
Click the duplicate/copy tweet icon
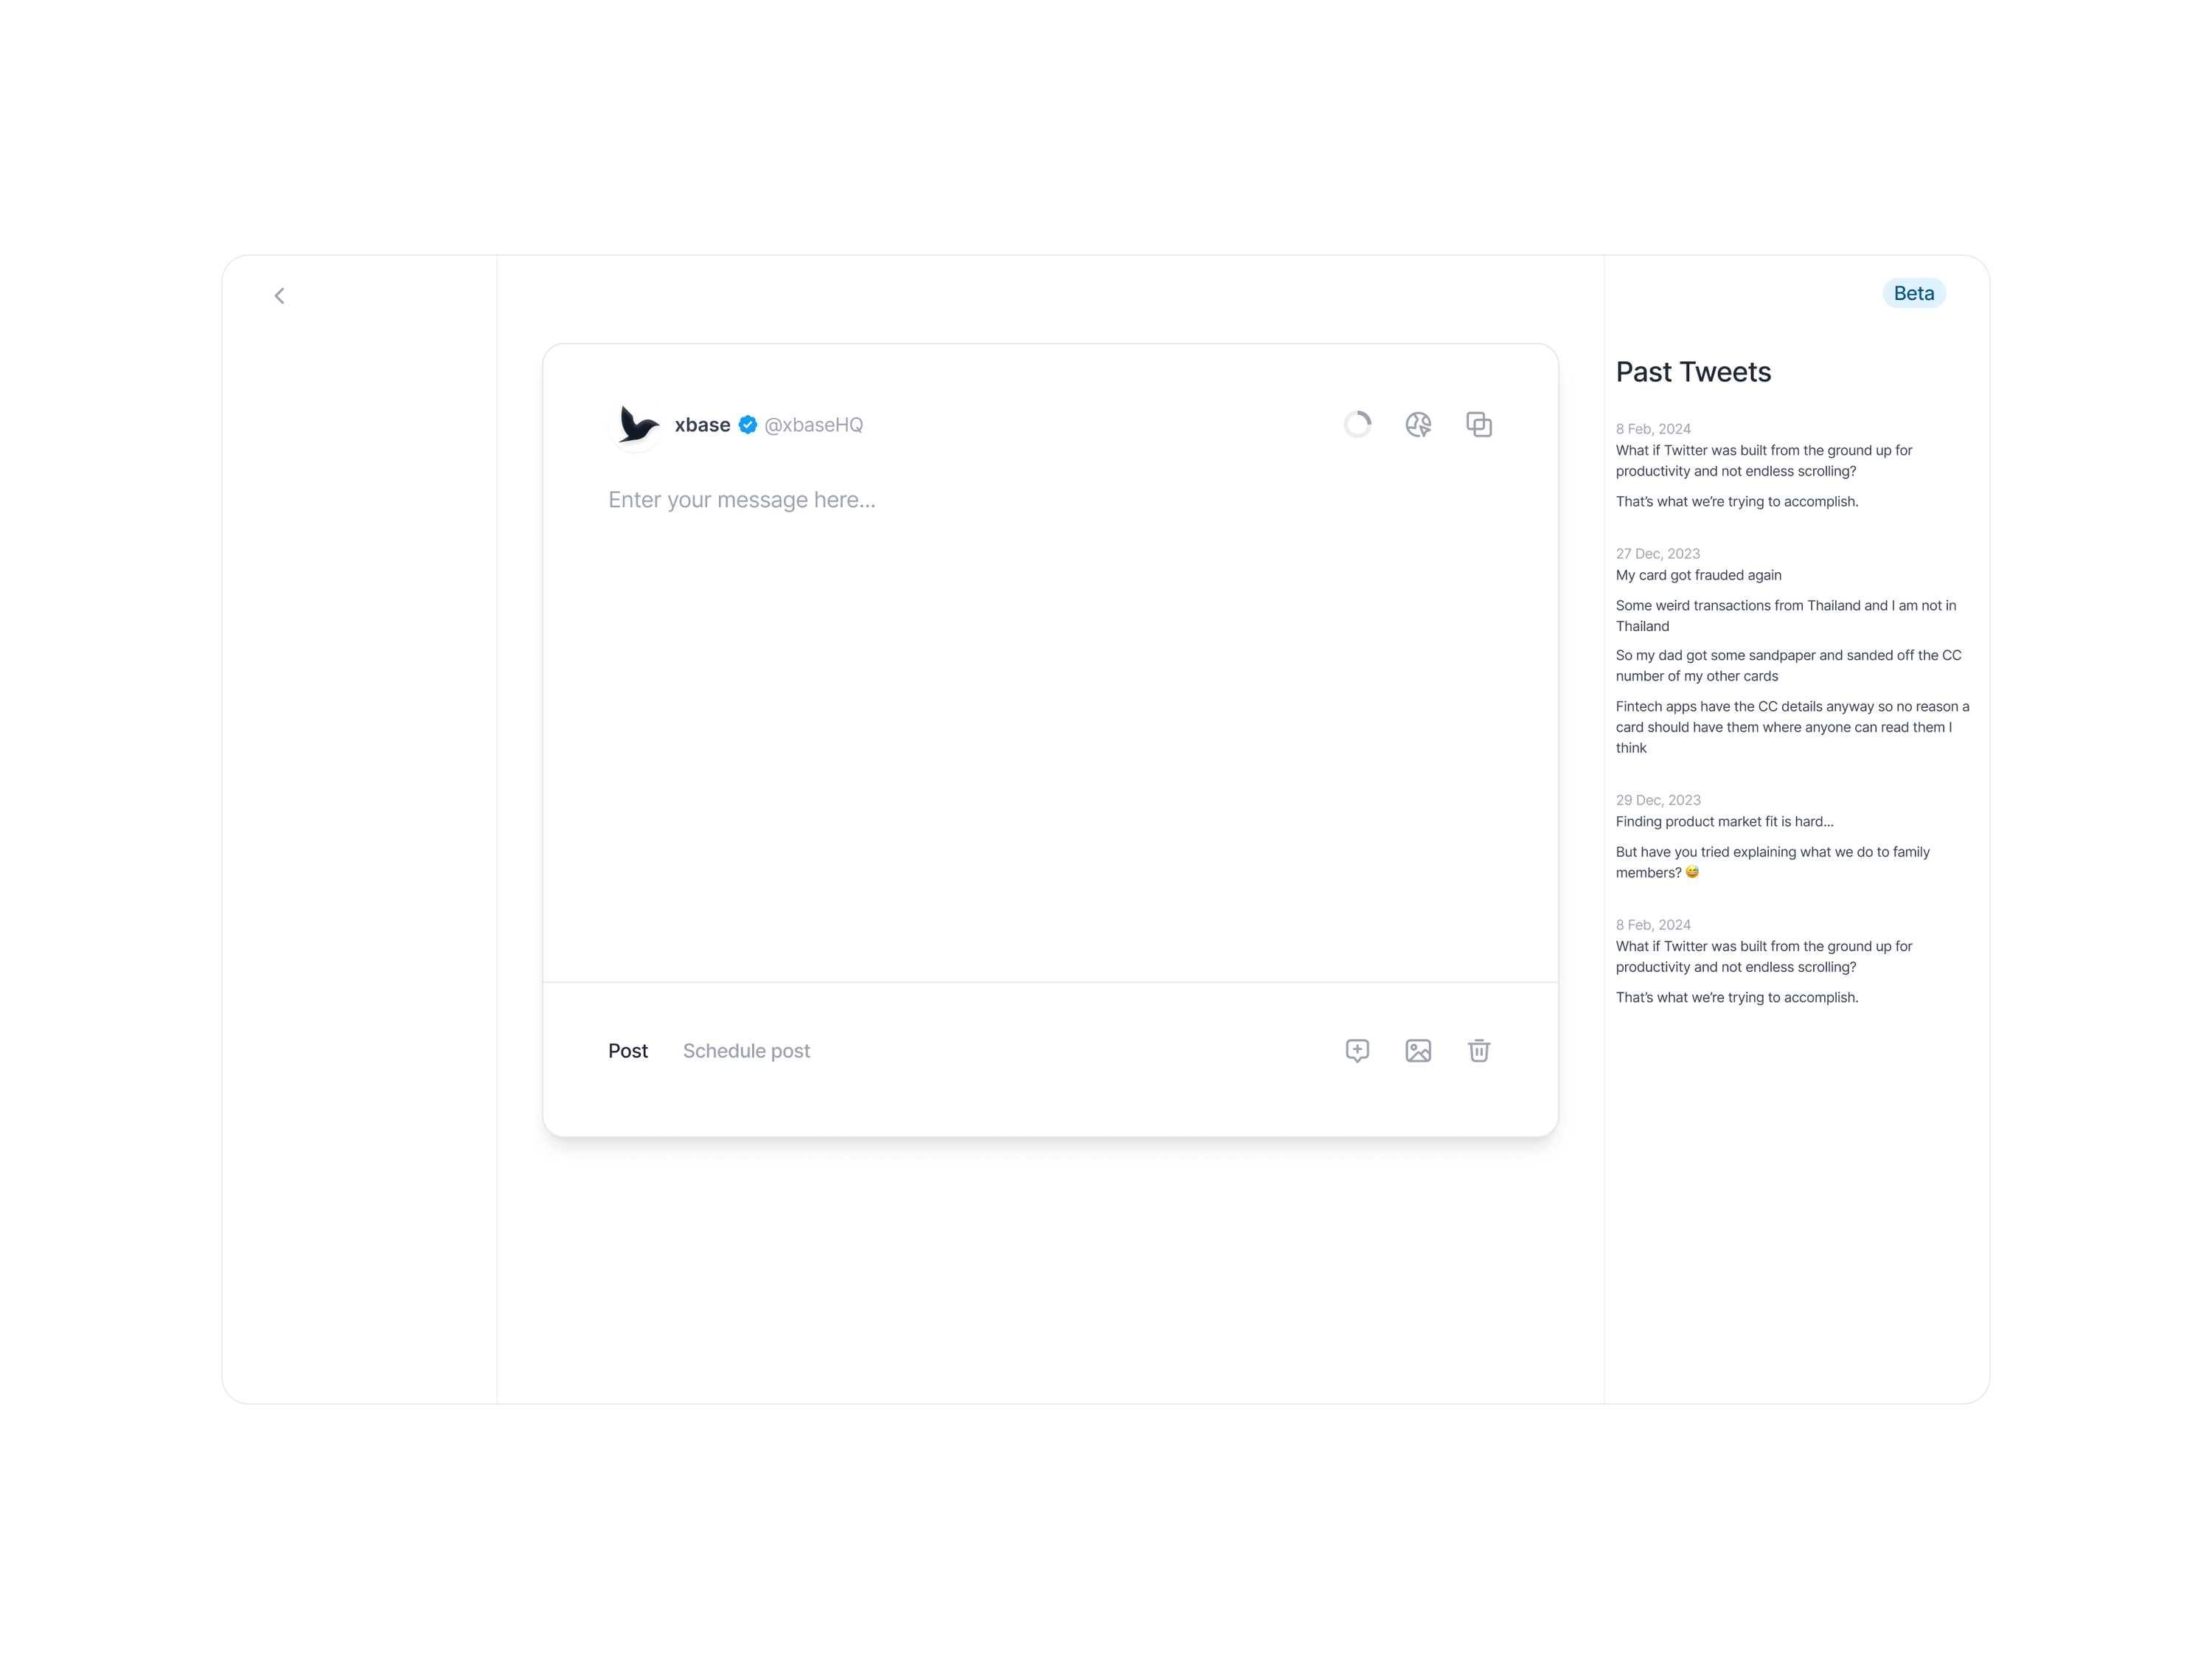(x=1479, y=423)
